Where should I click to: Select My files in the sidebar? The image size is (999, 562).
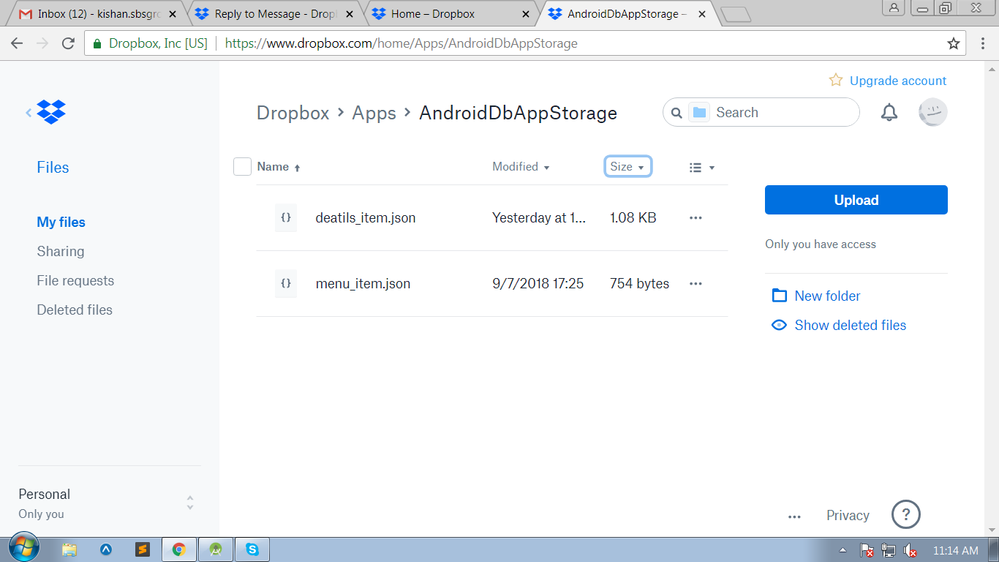[61, 222]
